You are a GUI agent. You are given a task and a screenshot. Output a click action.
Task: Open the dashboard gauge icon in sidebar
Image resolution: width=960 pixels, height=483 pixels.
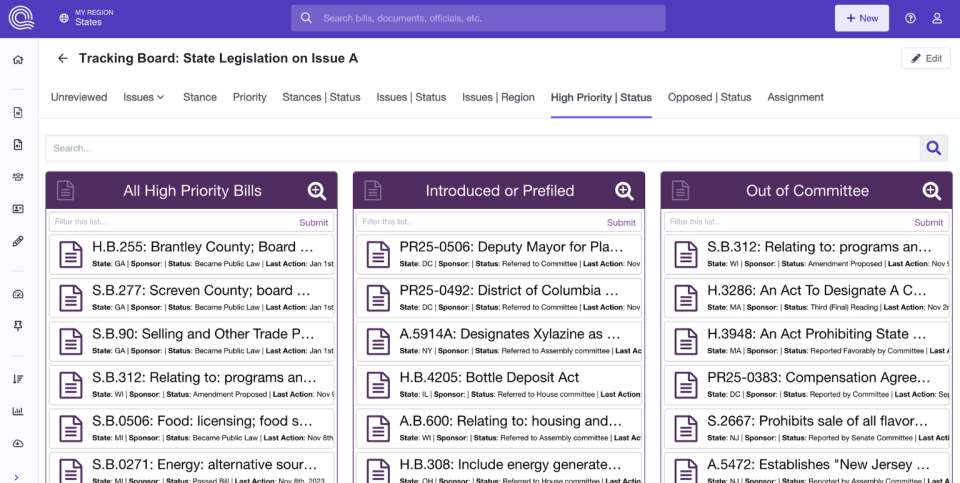click(18, 294)
